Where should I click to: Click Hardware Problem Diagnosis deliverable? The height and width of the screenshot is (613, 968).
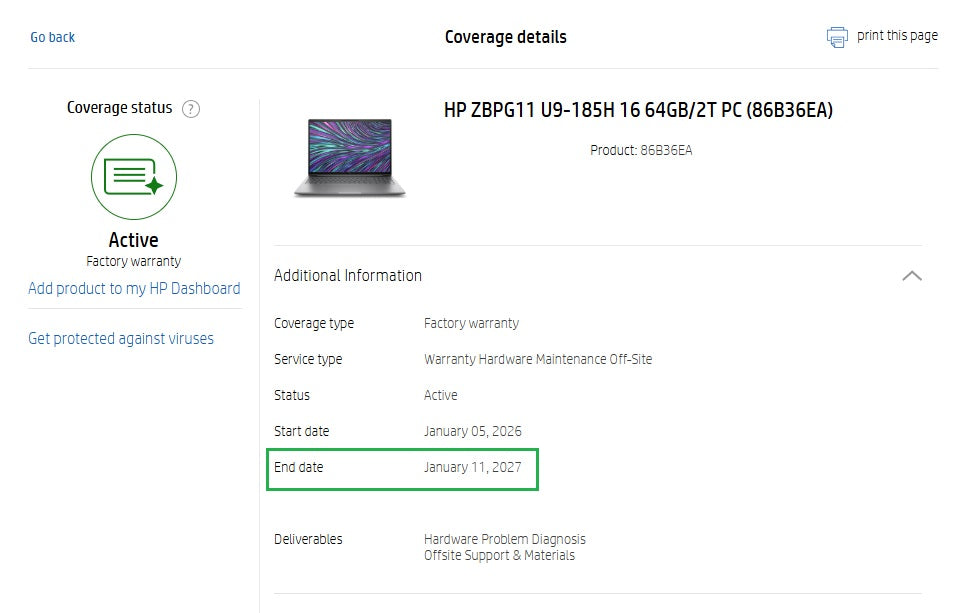(504, 539)
